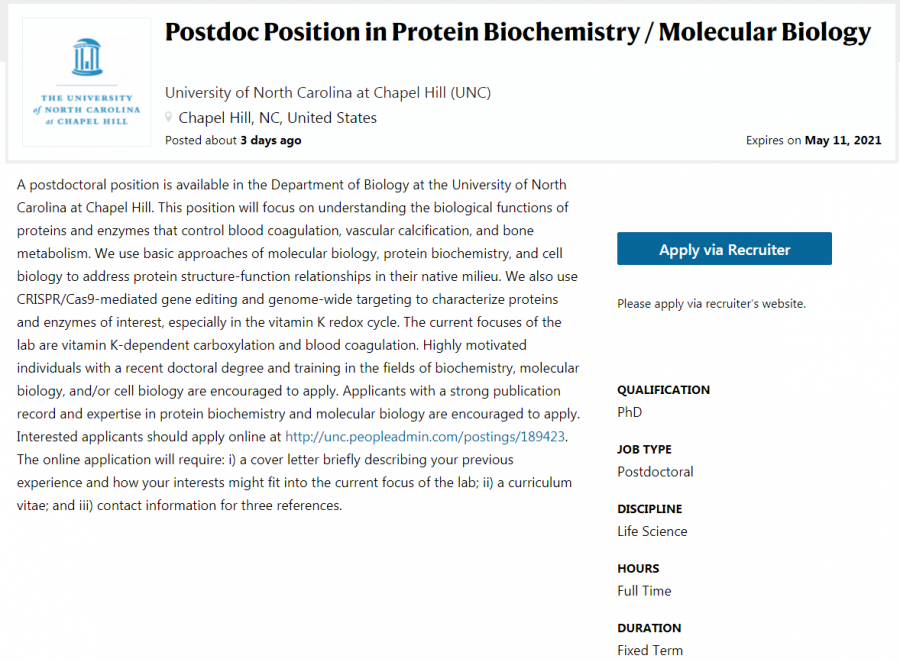The image size is (900, 662).
Task: Select the Fixed Term duration value
Action: 650,650
